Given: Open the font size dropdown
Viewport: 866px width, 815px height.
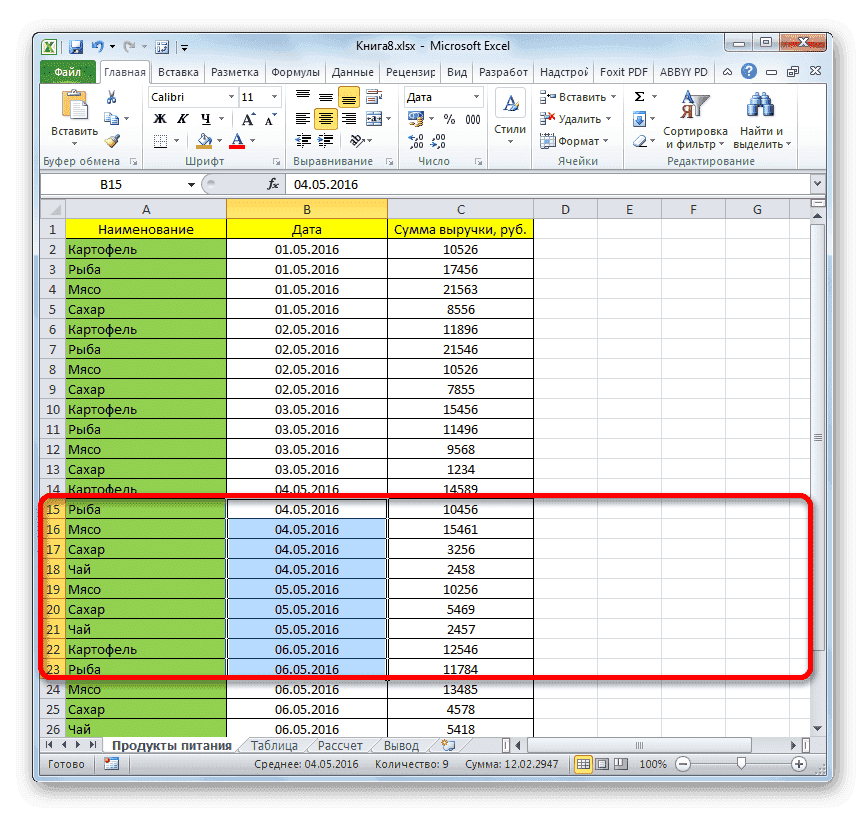Looking at the screenshot, I should click(273, 96).
